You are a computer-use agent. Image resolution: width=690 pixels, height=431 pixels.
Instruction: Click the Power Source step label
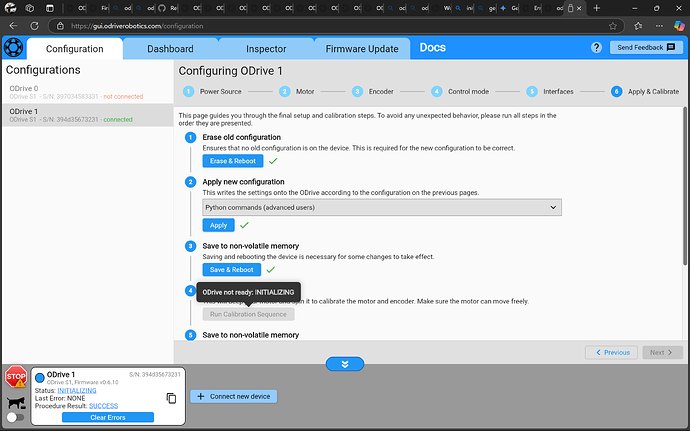[x=220, y=92]
